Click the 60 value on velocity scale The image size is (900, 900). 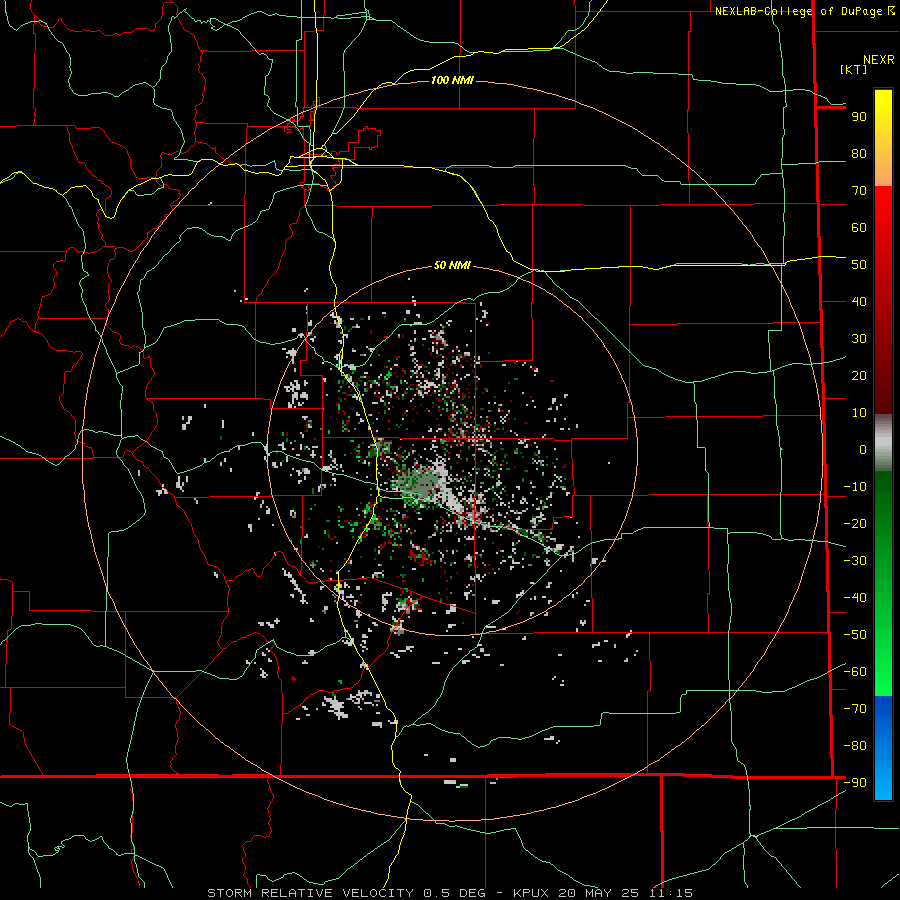pyautogui.click(x=859, y=228)
